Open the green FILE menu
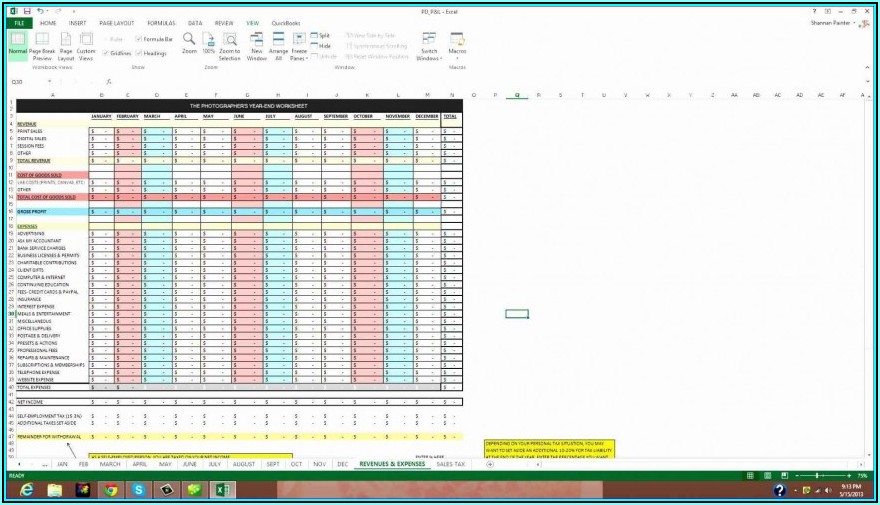This screenshot has width=880, height=505. [x=19, y=22]
